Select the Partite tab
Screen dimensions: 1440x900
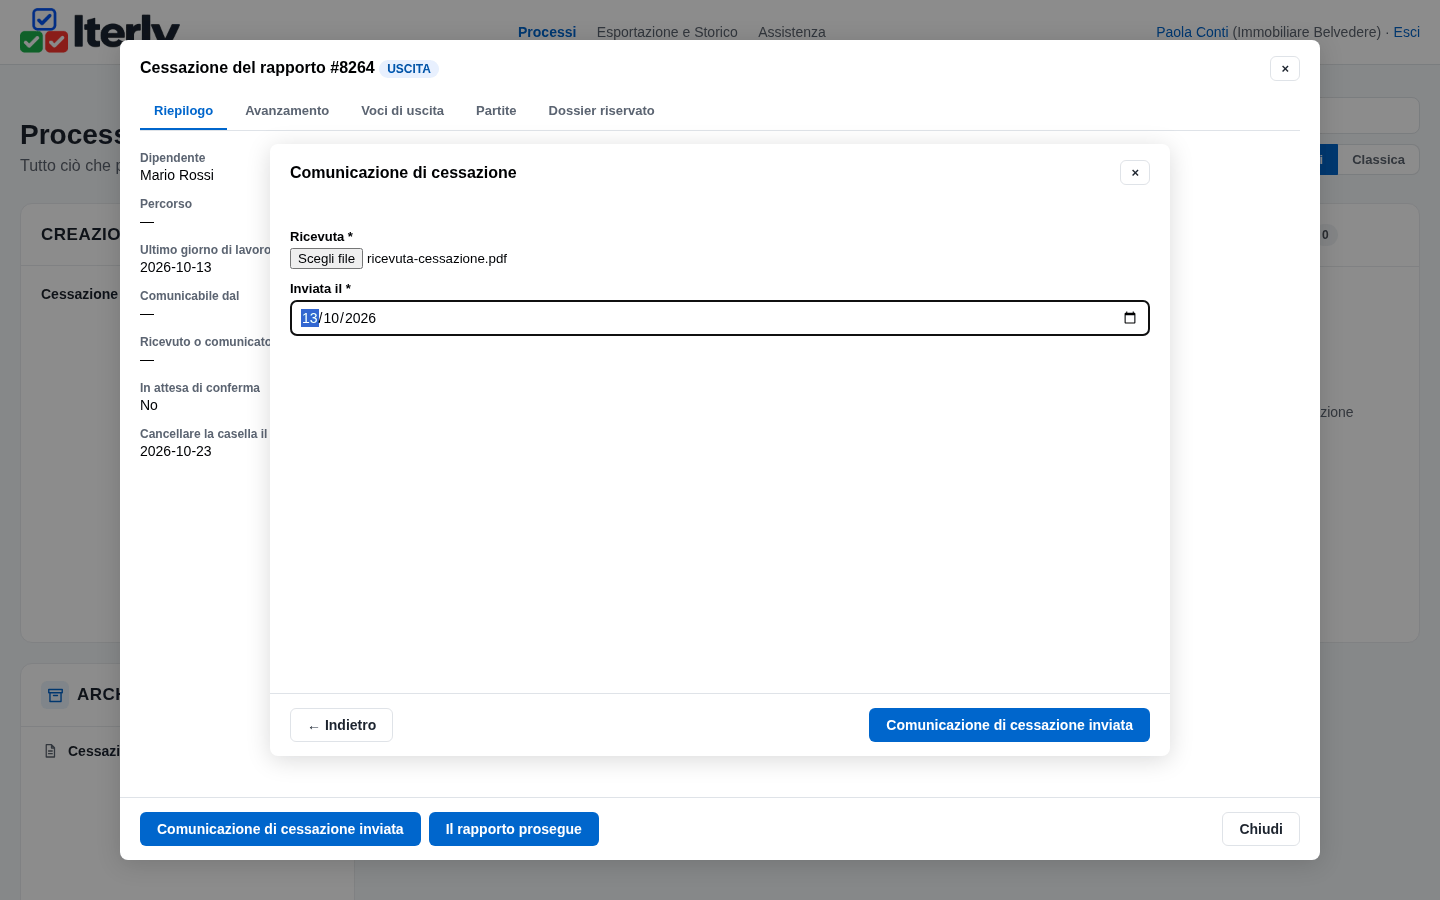coord(496,111)
